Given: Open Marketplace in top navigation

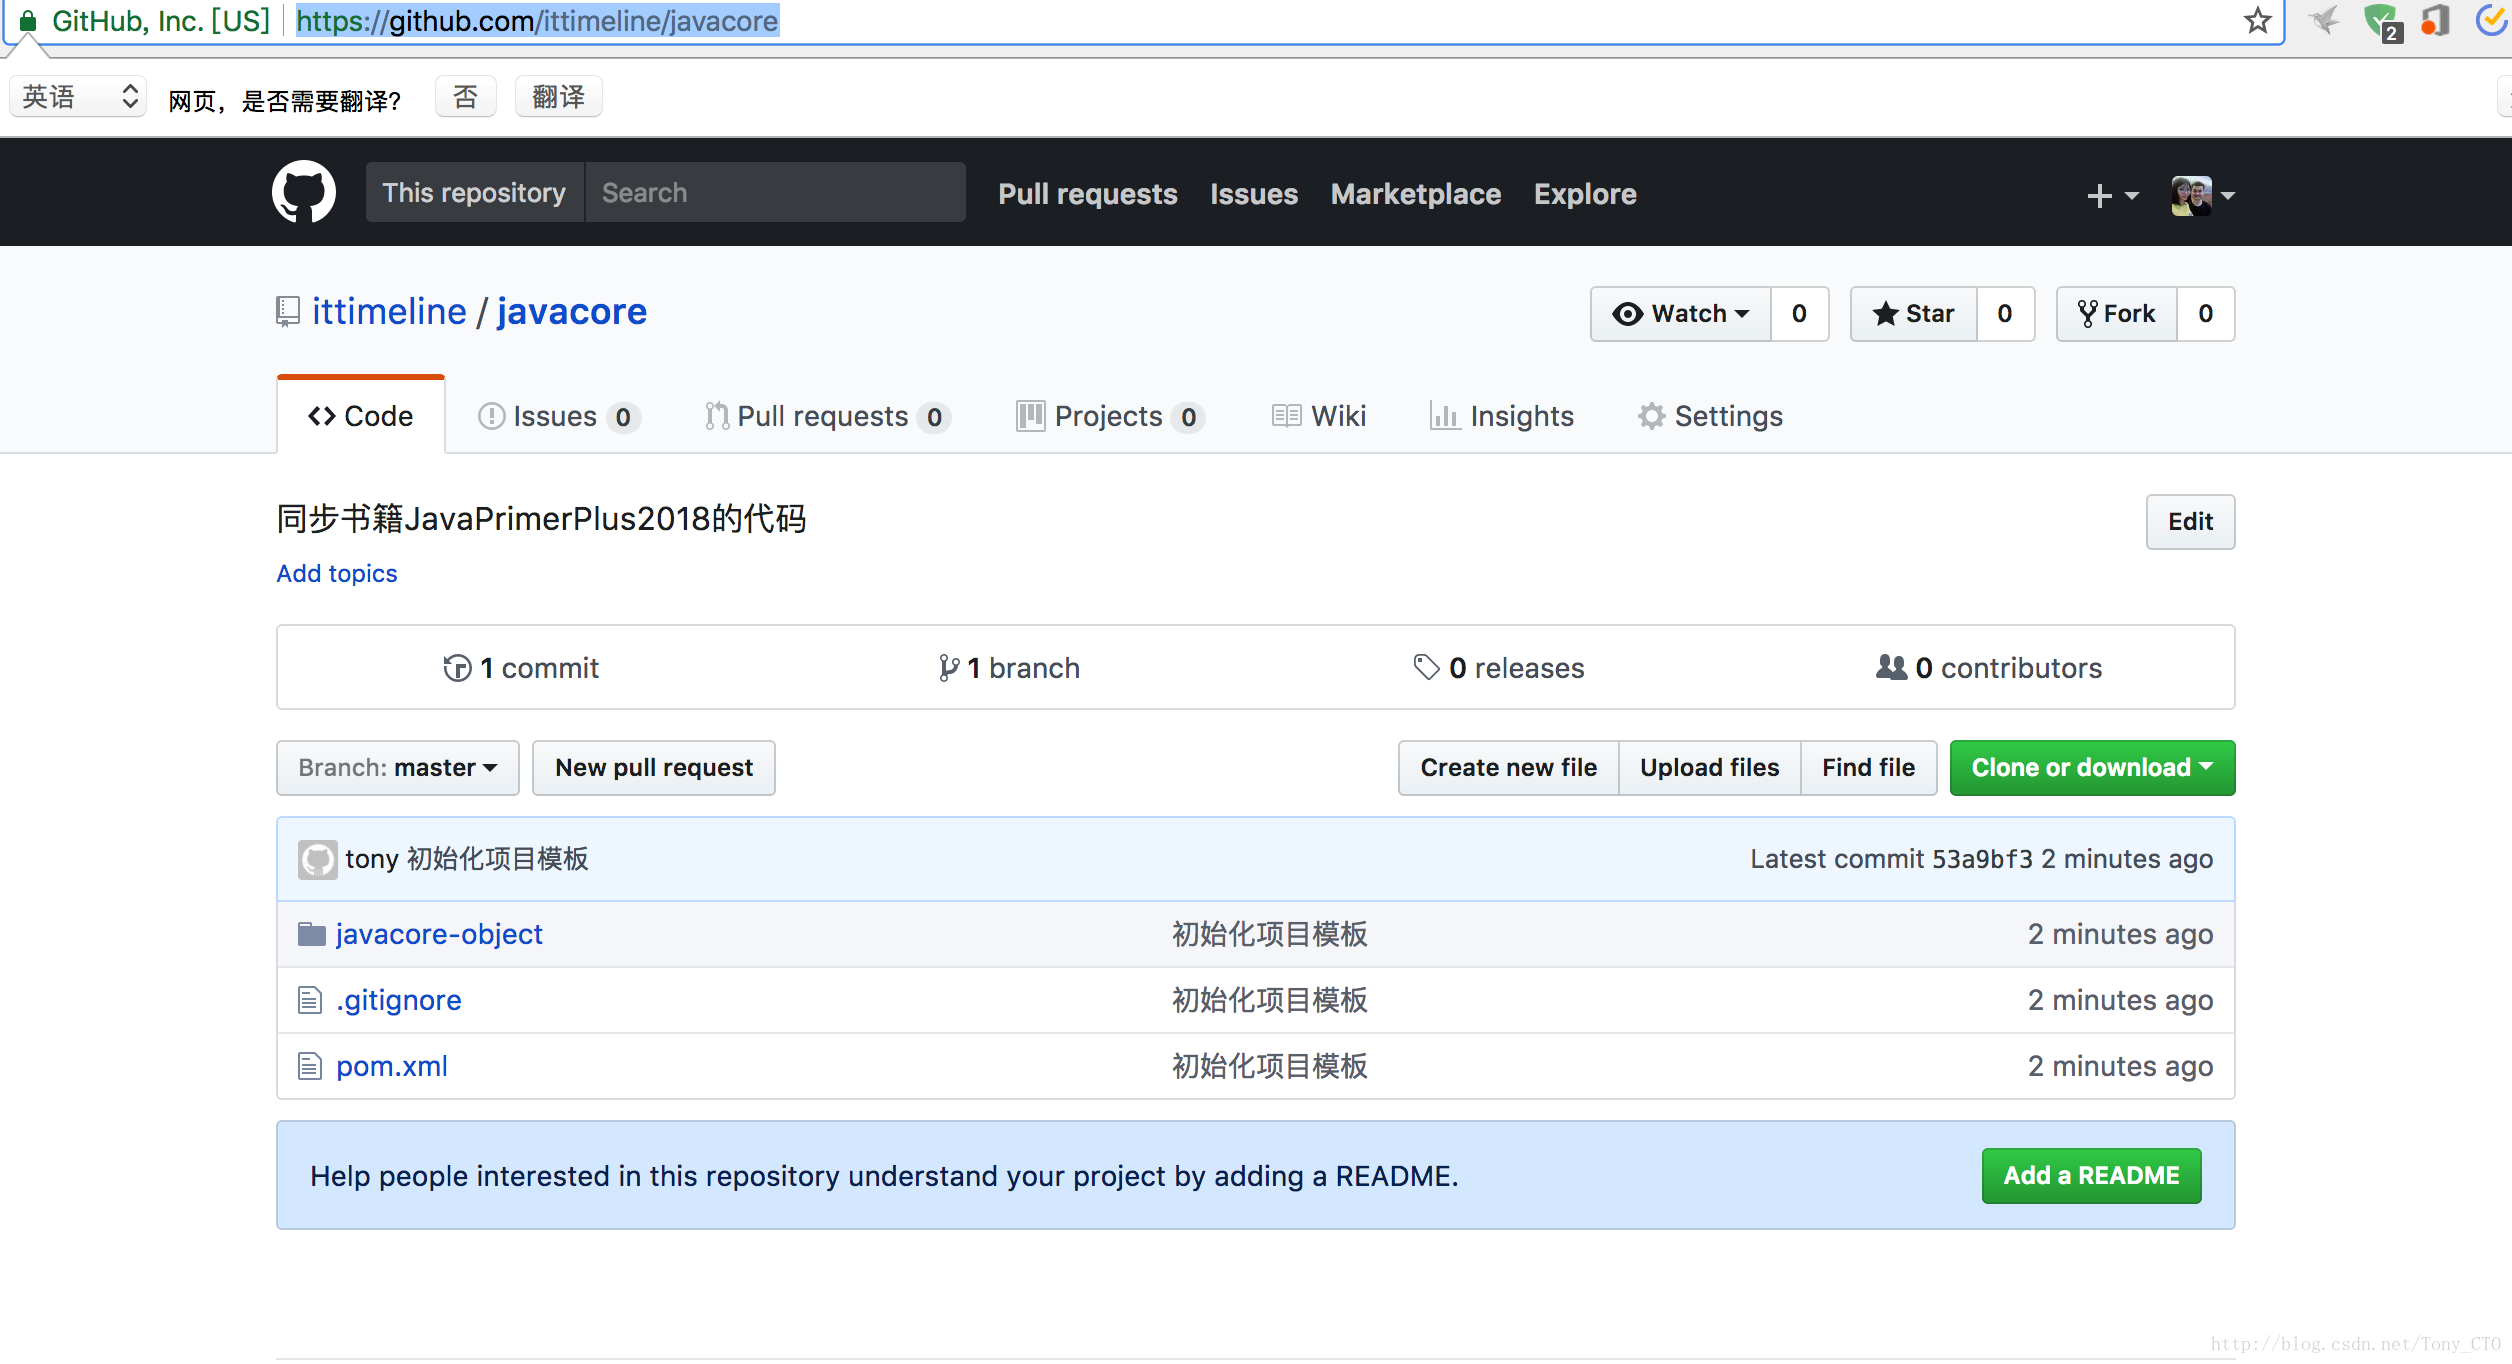Looking at the screenshot, I should pyautogui.click(x=1416, y=194).
